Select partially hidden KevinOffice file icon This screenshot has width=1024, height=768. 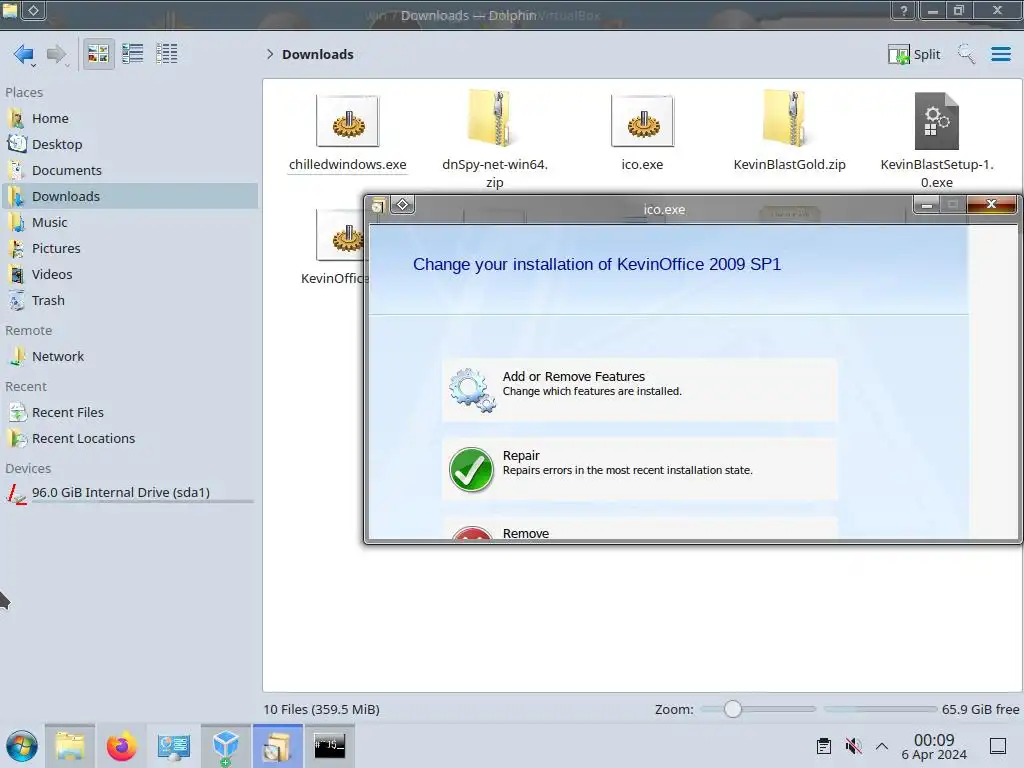340,235
